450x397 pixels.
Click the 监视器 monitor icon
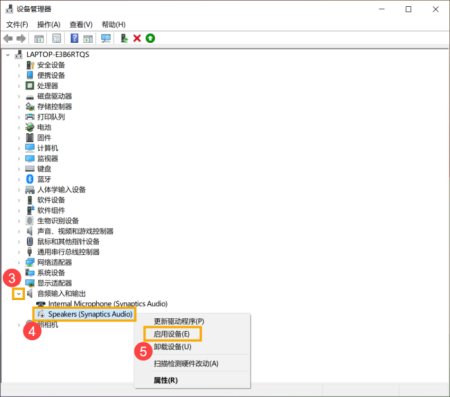(30, 158)
